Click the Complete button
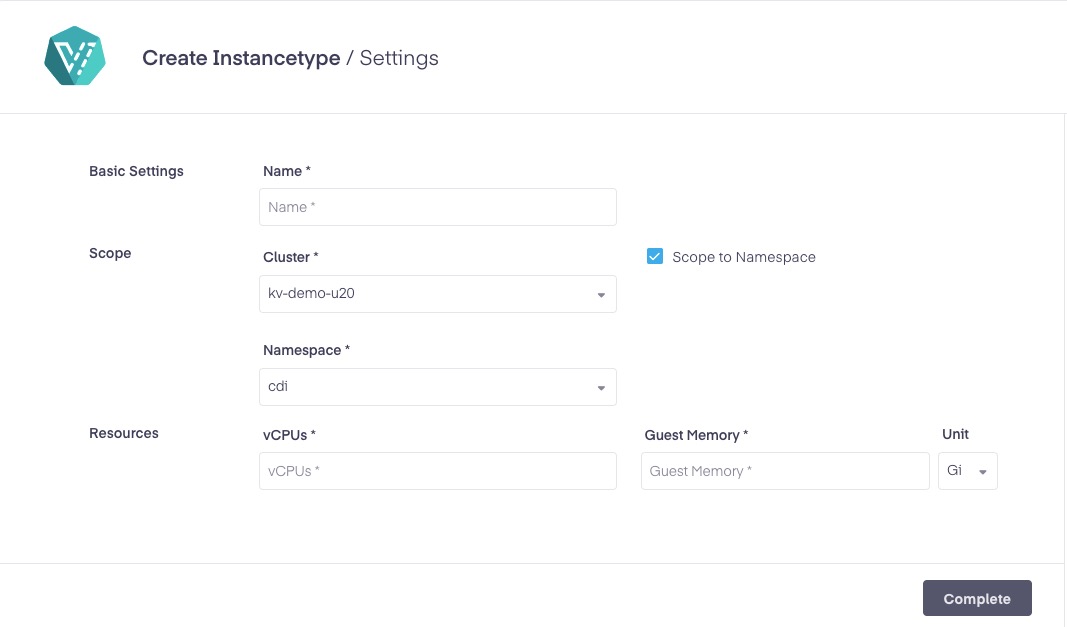This screenshot has width=1067, height=627. [x=977, y=598]
